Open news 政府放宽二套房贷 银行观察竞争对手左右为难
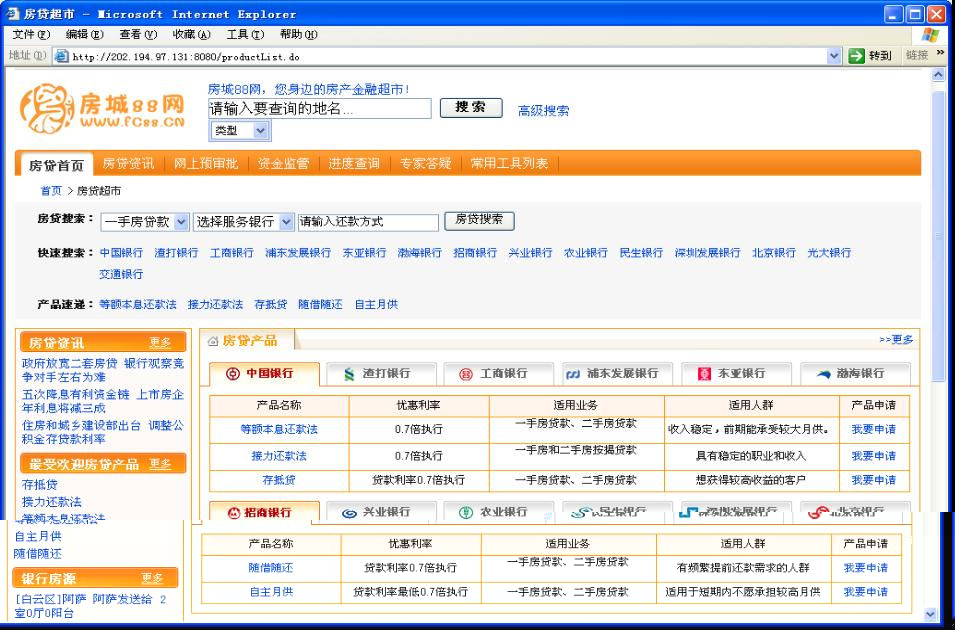The width and height of the screenshot is (955, 630). pyautogui.click(x=102, y=370)
